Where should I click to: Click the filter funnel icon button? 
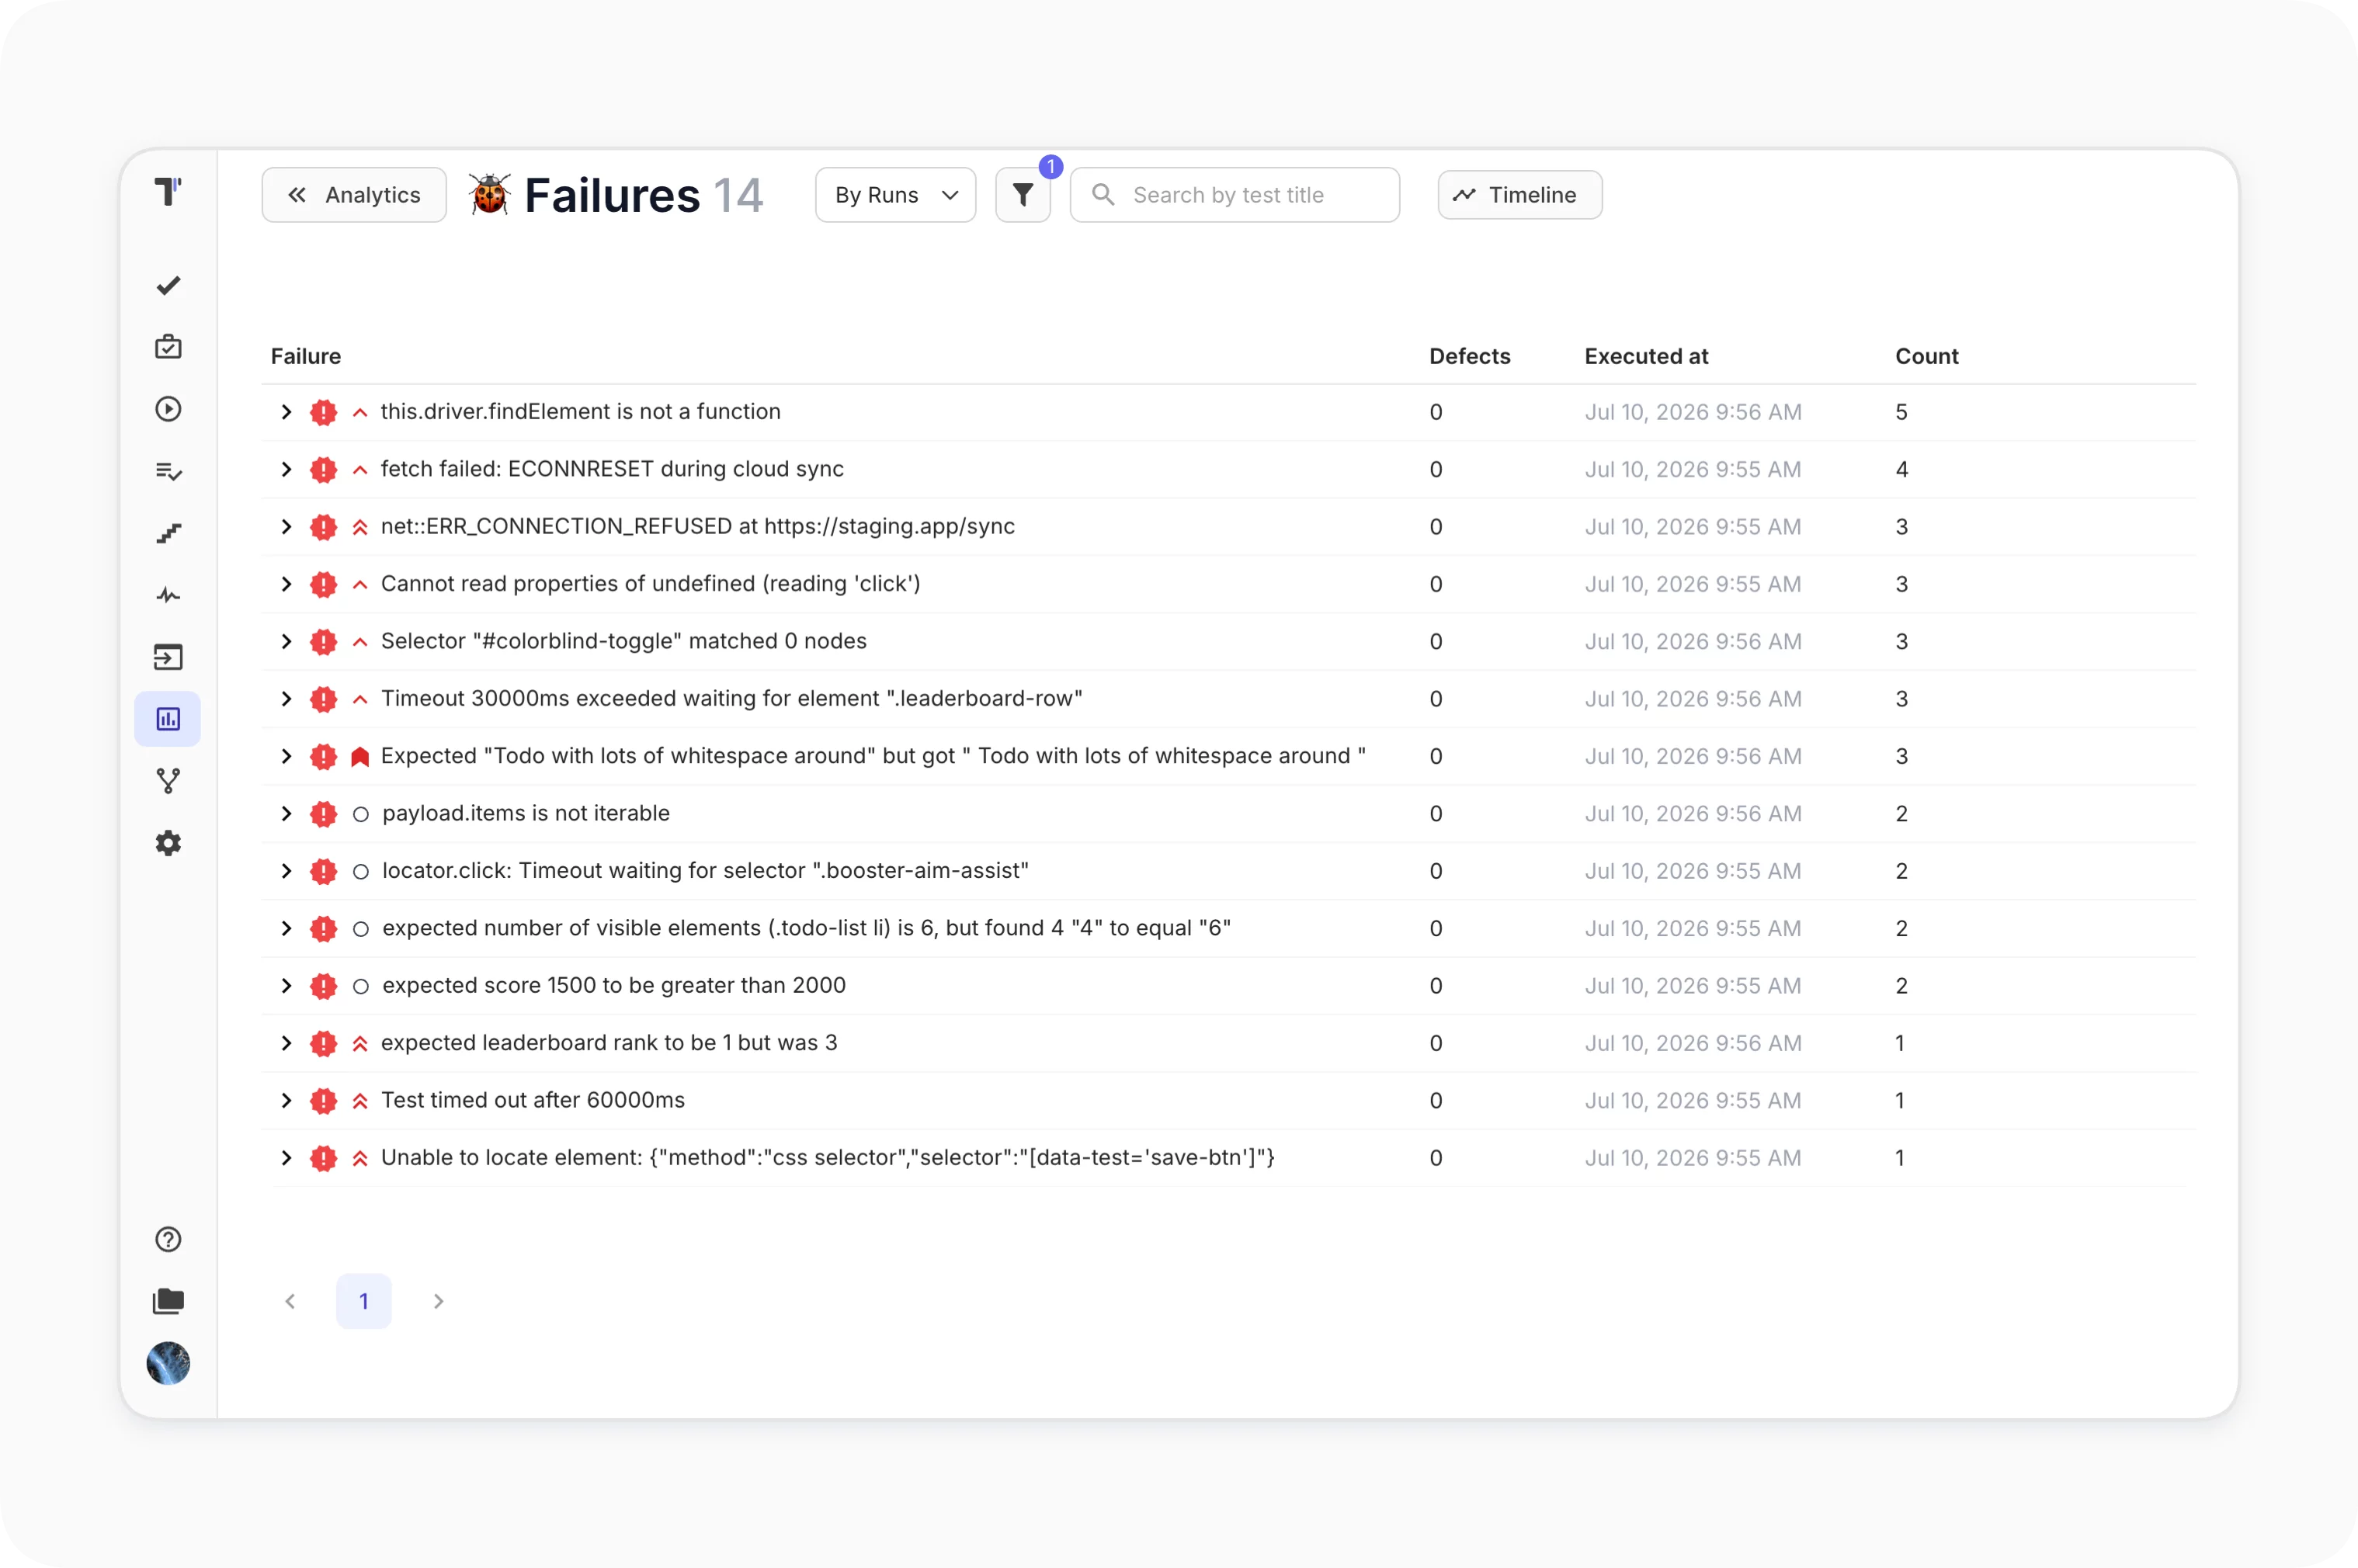click(x=1023, y=195)
